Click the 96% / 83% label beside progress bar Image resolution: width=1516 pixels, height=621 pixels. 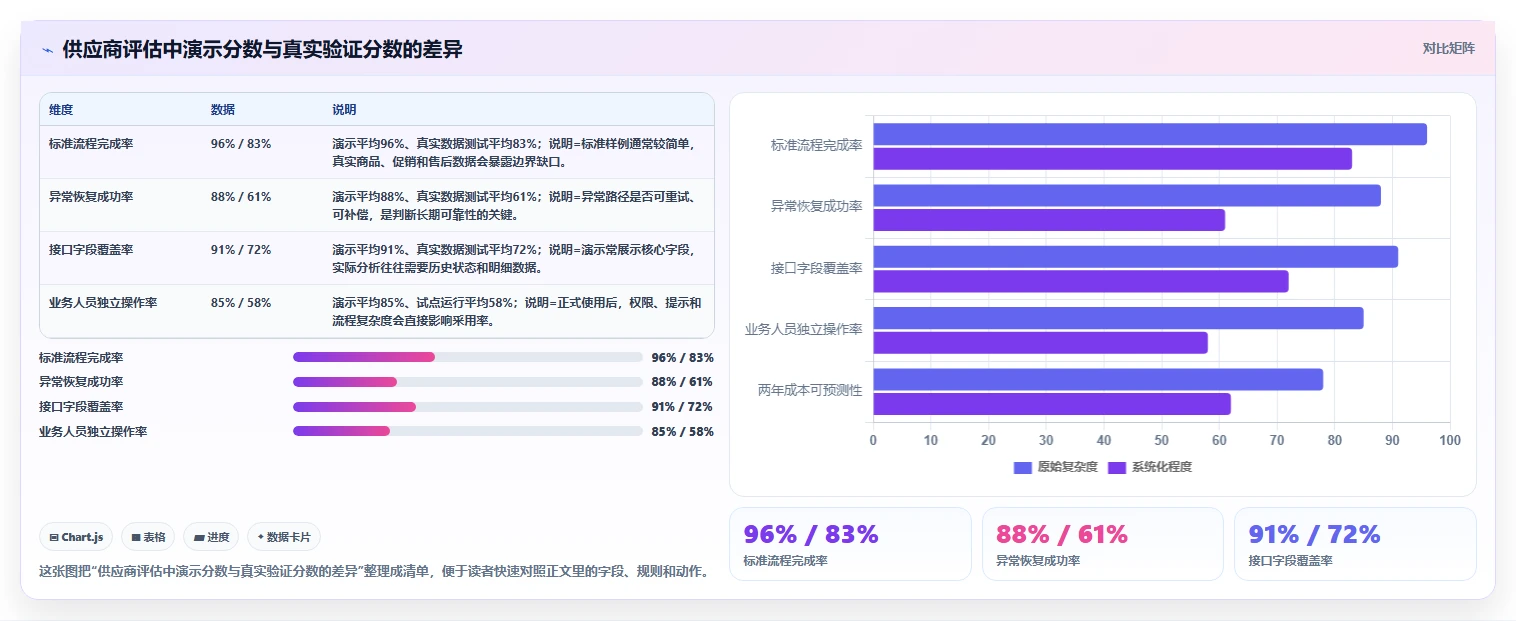[x=682, y=358]
